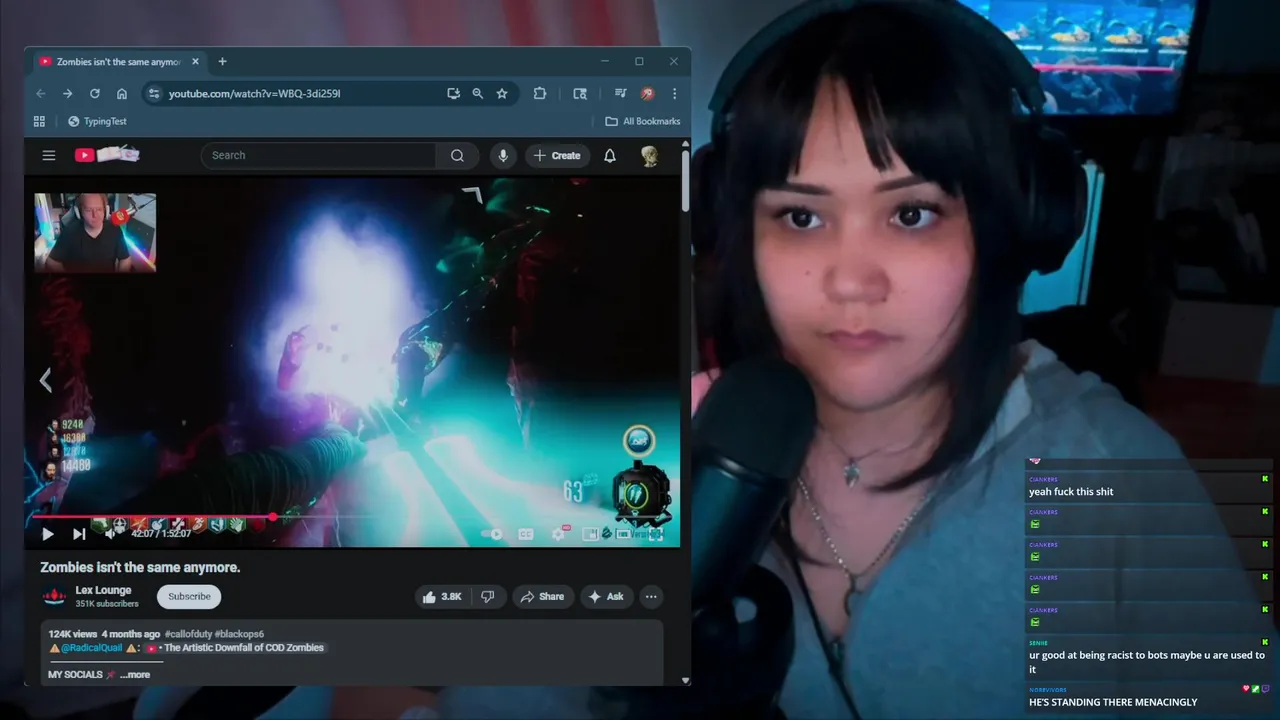Open the #blackops6 hashtag

tap(239, 634)
